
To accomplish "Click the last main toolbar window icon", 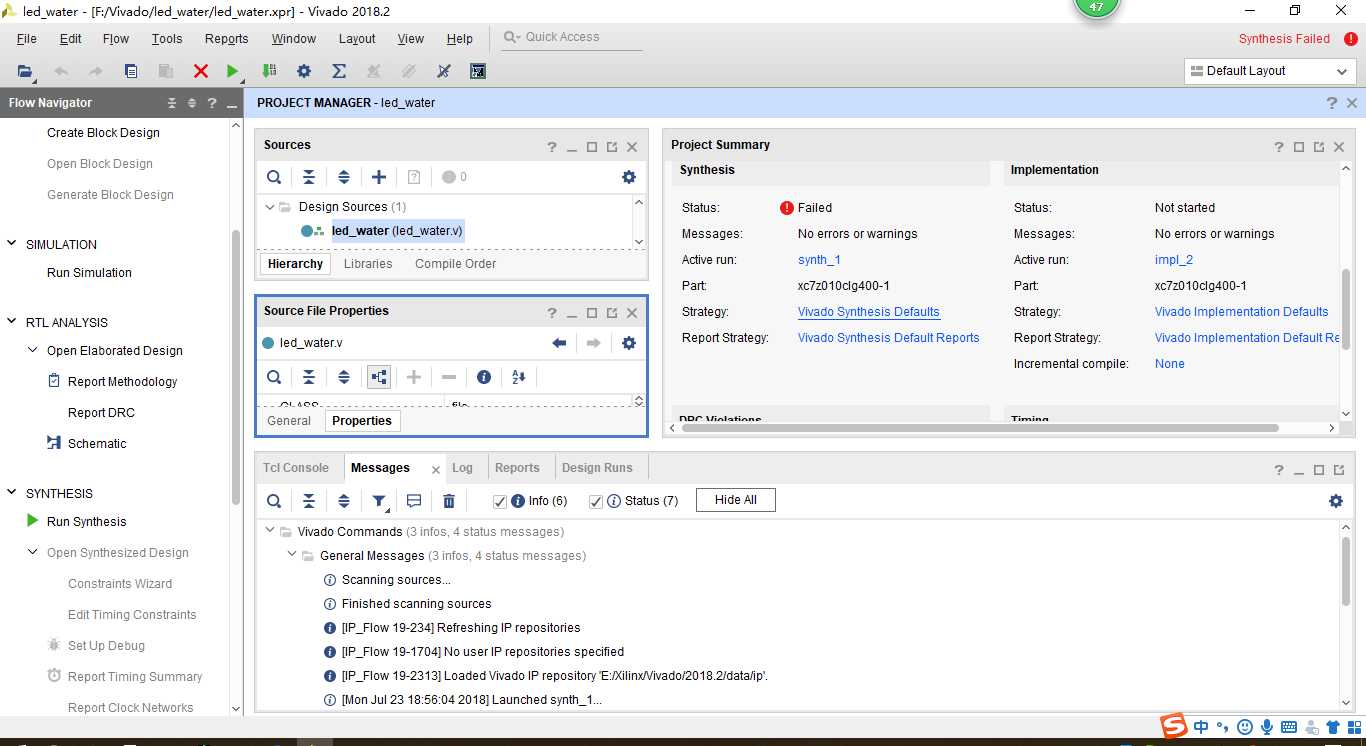I will 478,71.
